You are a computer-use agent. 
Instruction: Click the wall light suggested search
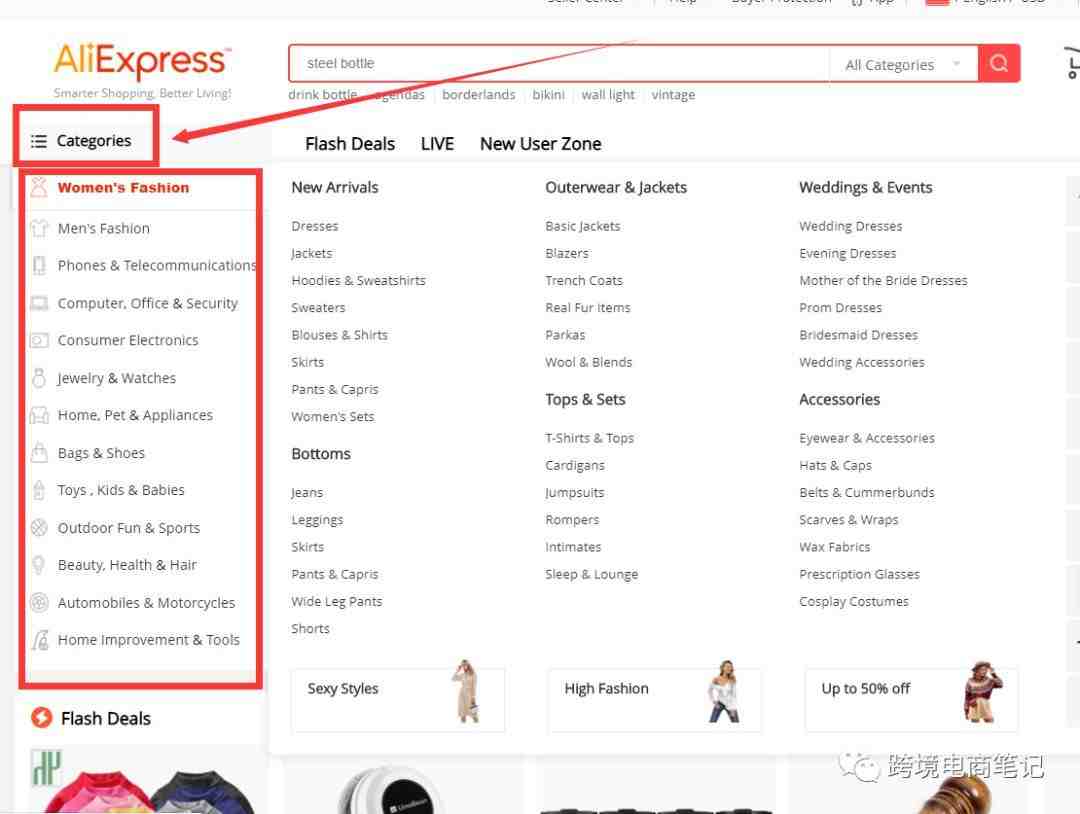click(x=608, y=94)
